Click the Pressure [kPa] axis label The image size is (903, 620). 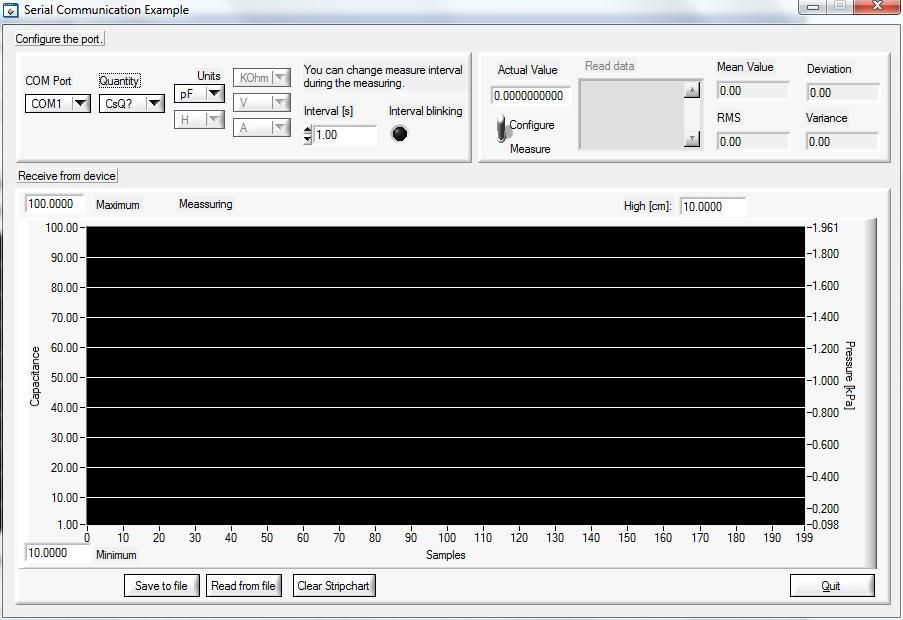tap(850, 375)
